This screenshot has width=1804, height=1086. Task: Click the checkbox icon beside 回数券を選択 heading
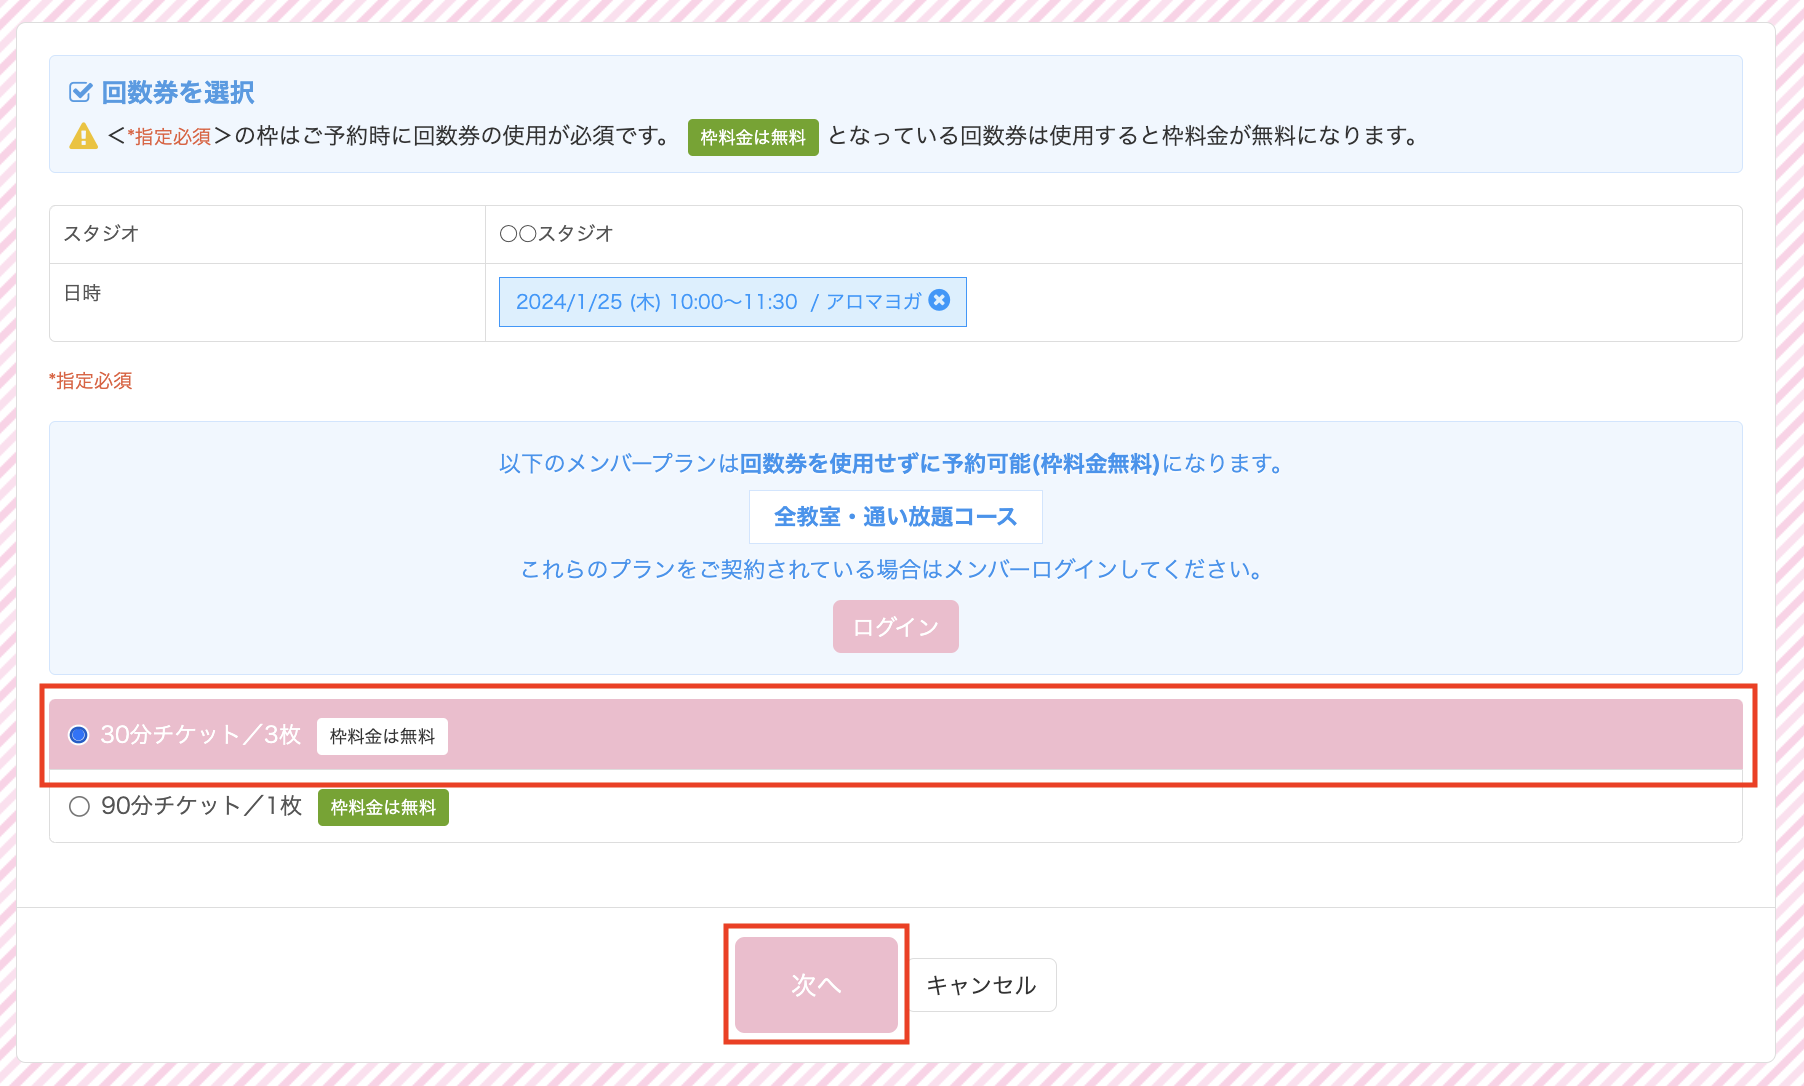point(80,93)
